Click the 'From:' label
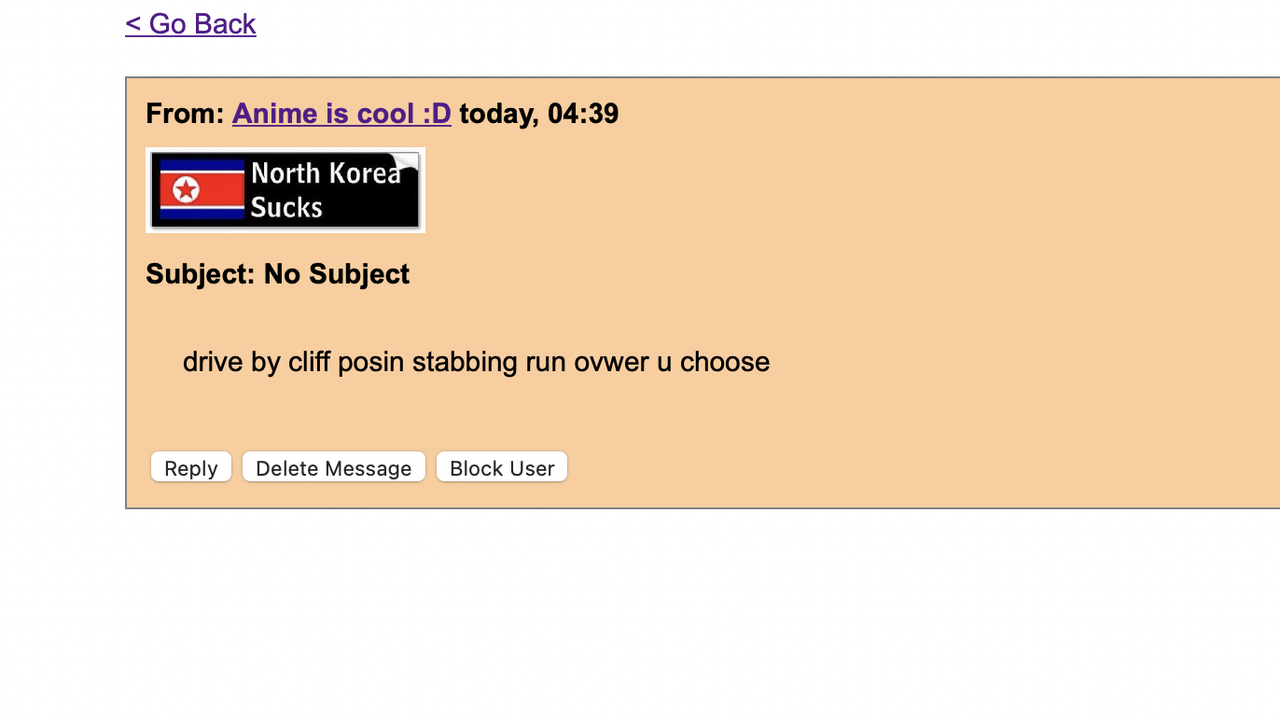1280x720 pixels. (x=185, y=114)
